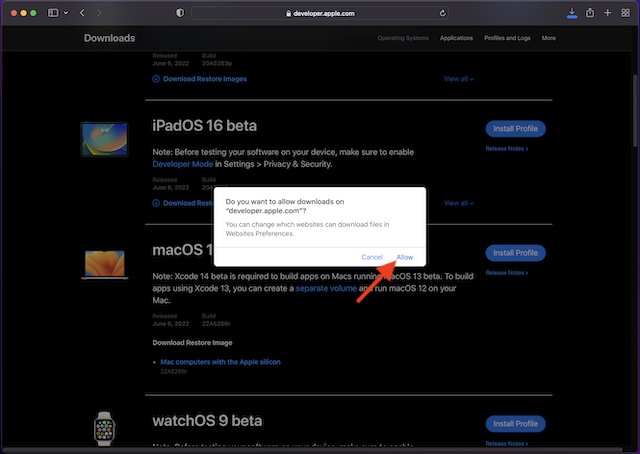Go forward with the forward arrow
Image resolution: width=640 pixels, height=454 pixels.
coord(99,13)
